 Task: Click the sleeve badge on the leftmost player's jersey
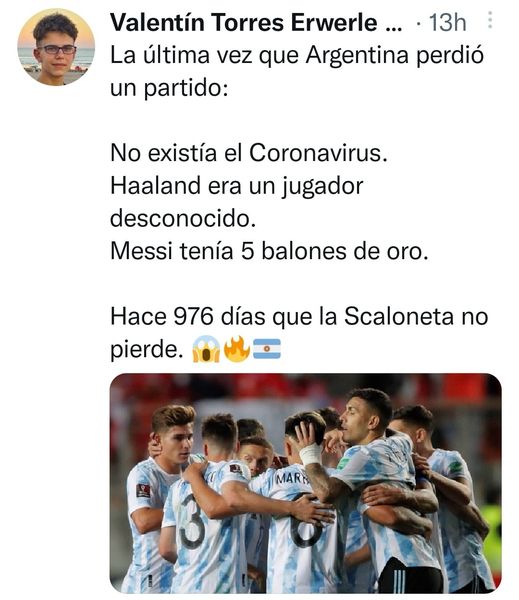(x=144, y=490)
